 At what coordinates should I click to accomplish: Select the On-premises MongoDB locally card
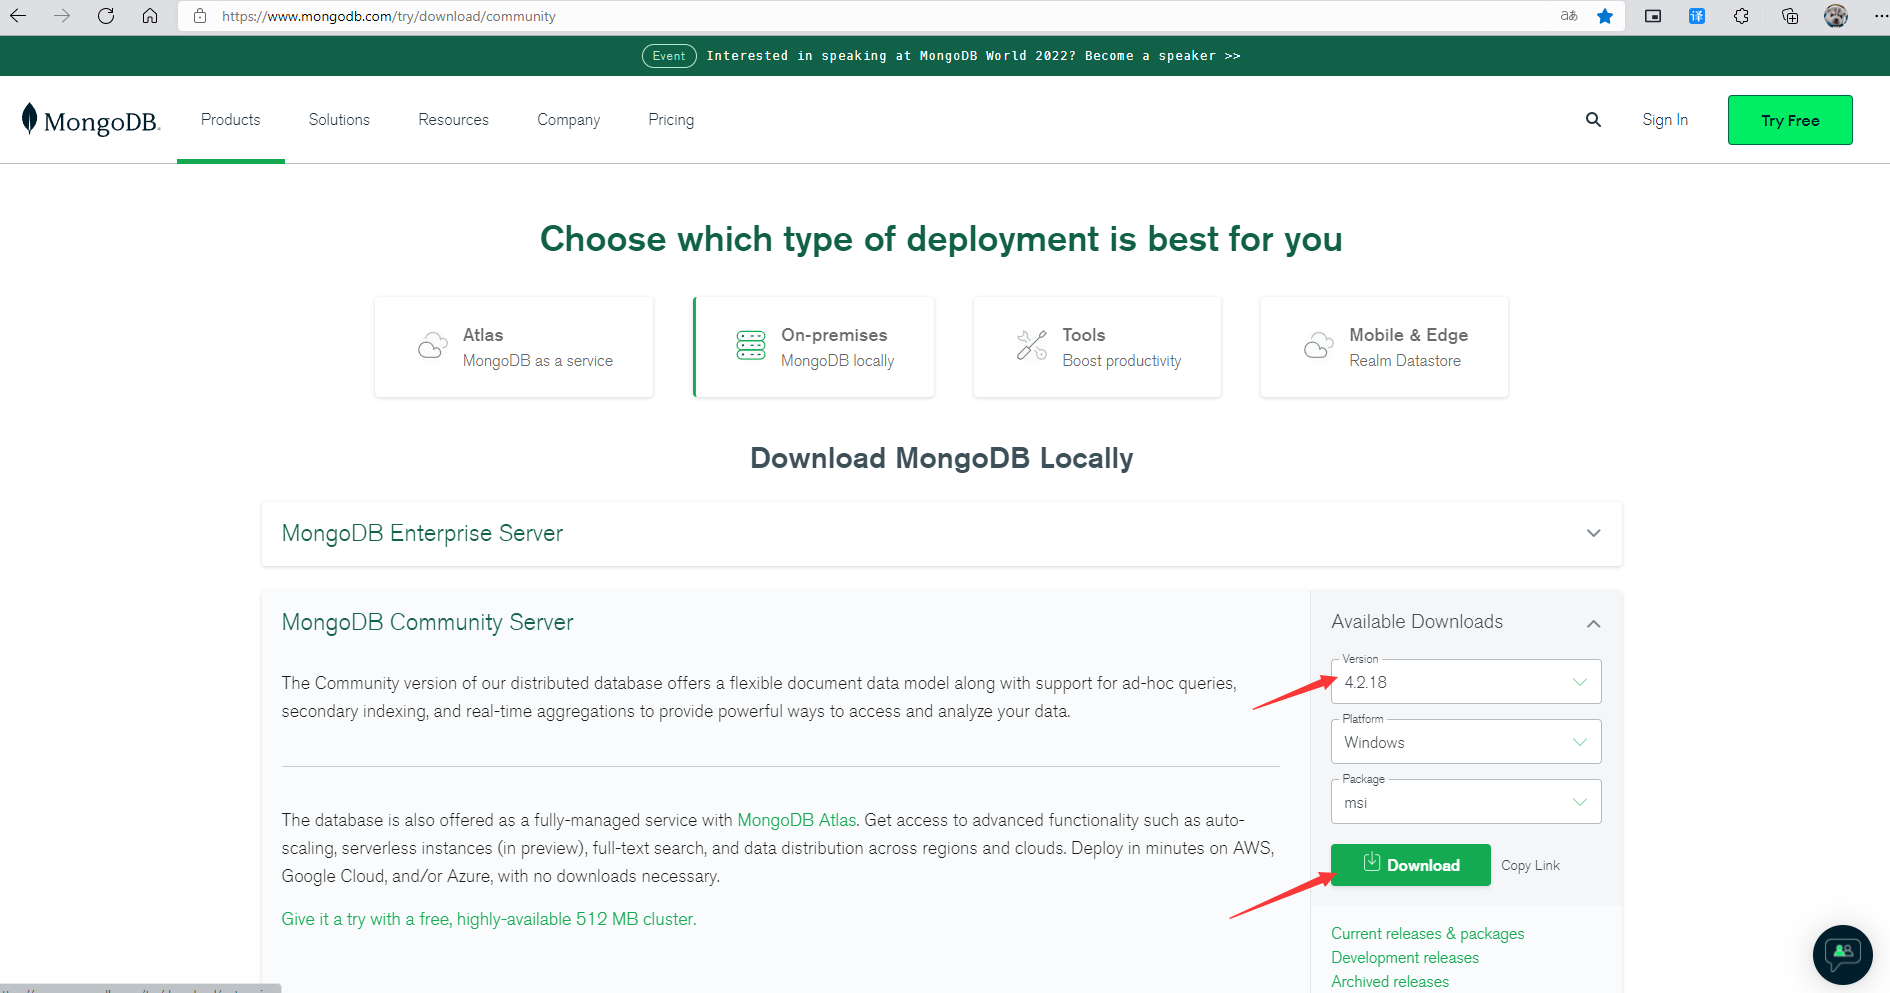click(x=814, y=347)
